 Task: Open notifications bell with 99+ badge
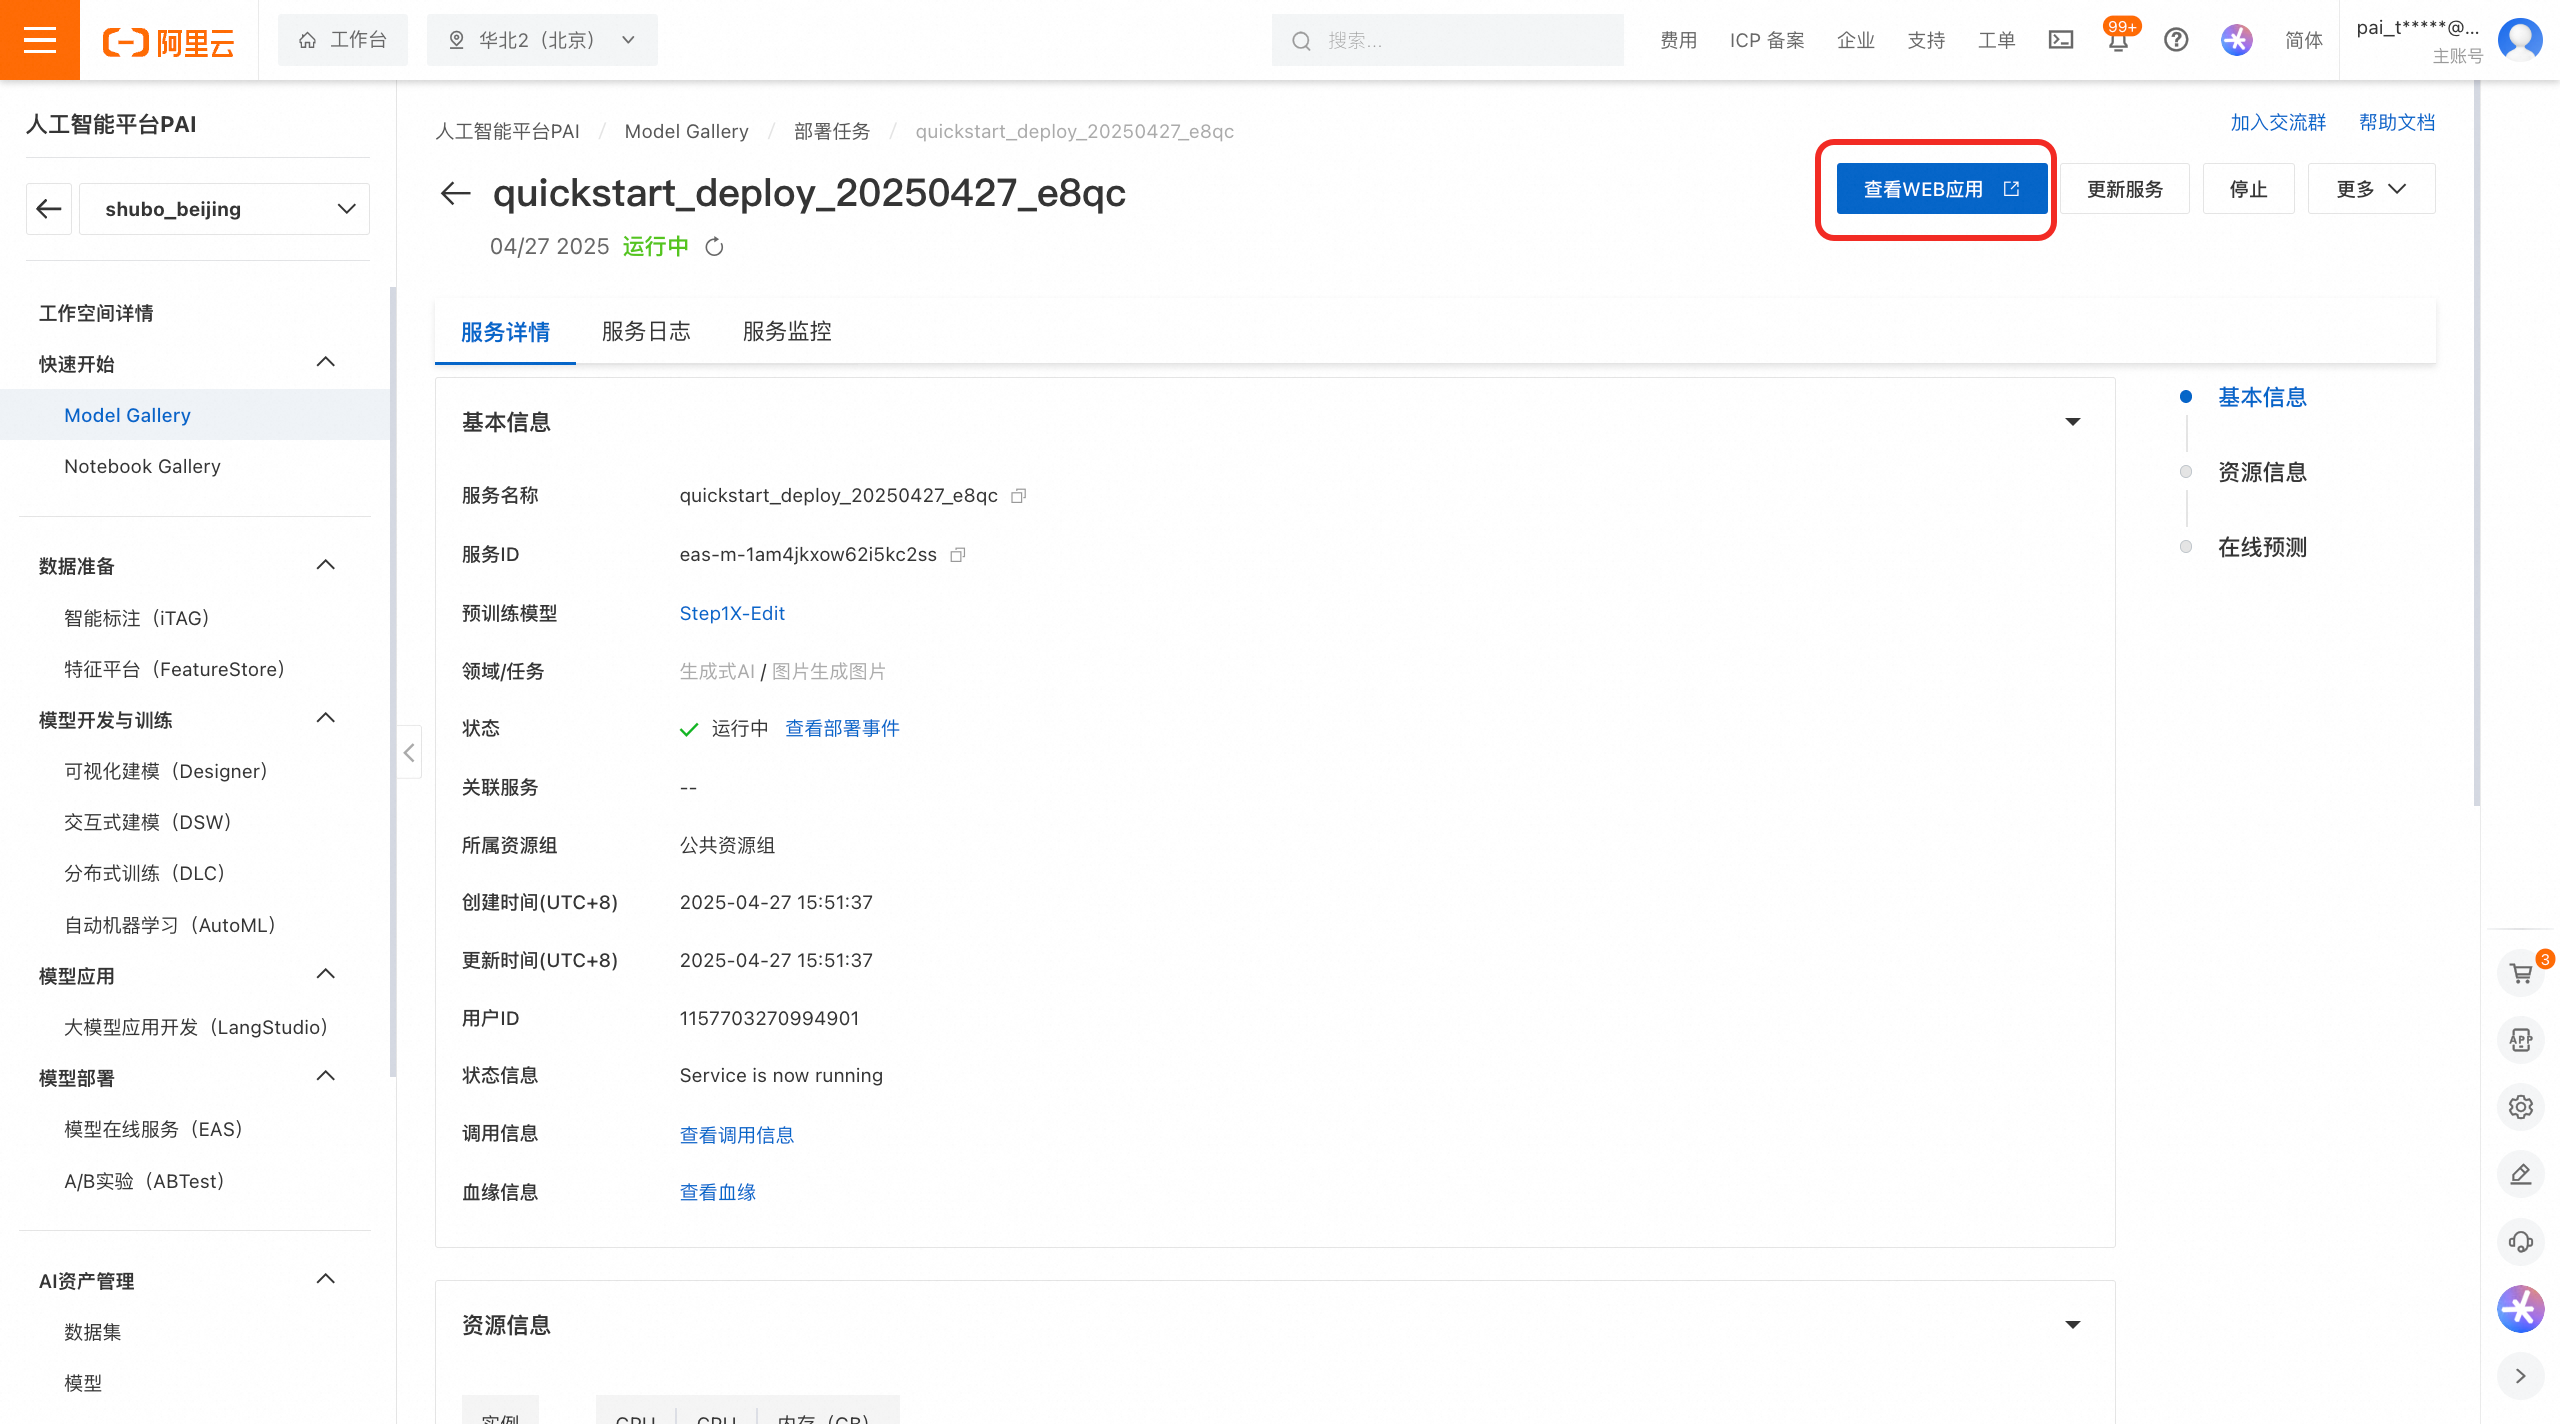coord(2118,40)
